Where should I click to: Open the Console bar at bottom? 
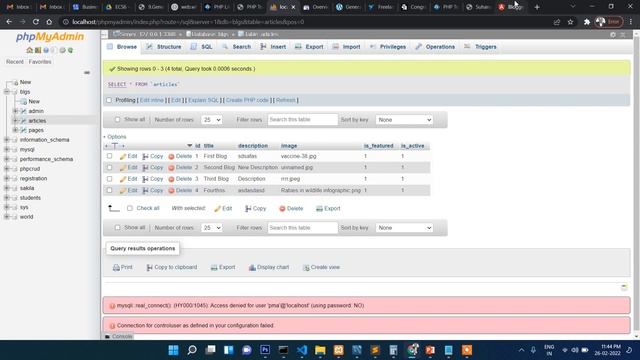click(x=118, y=337)
